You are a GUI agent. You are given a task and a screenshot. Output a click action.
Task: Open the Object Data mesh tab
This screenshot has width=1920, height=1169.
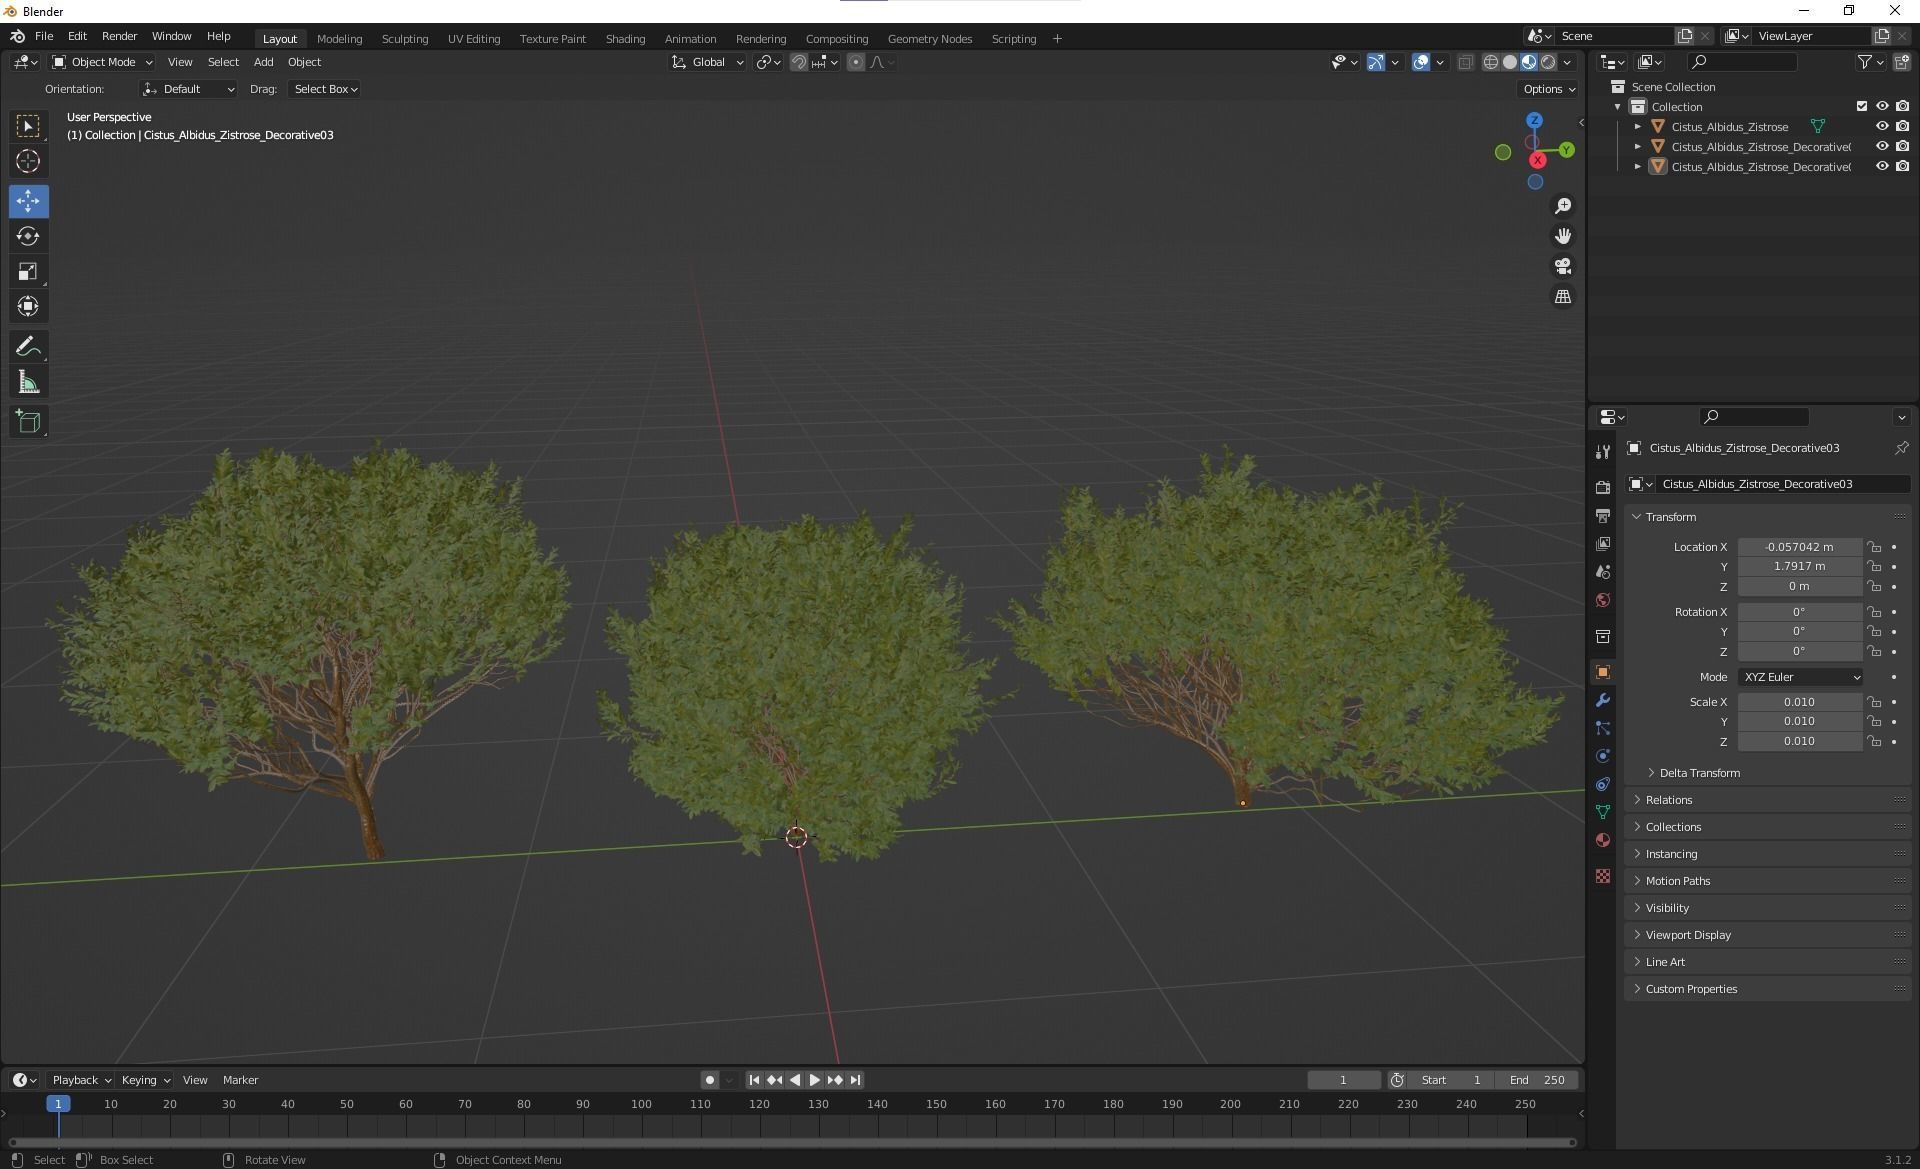1603,812
